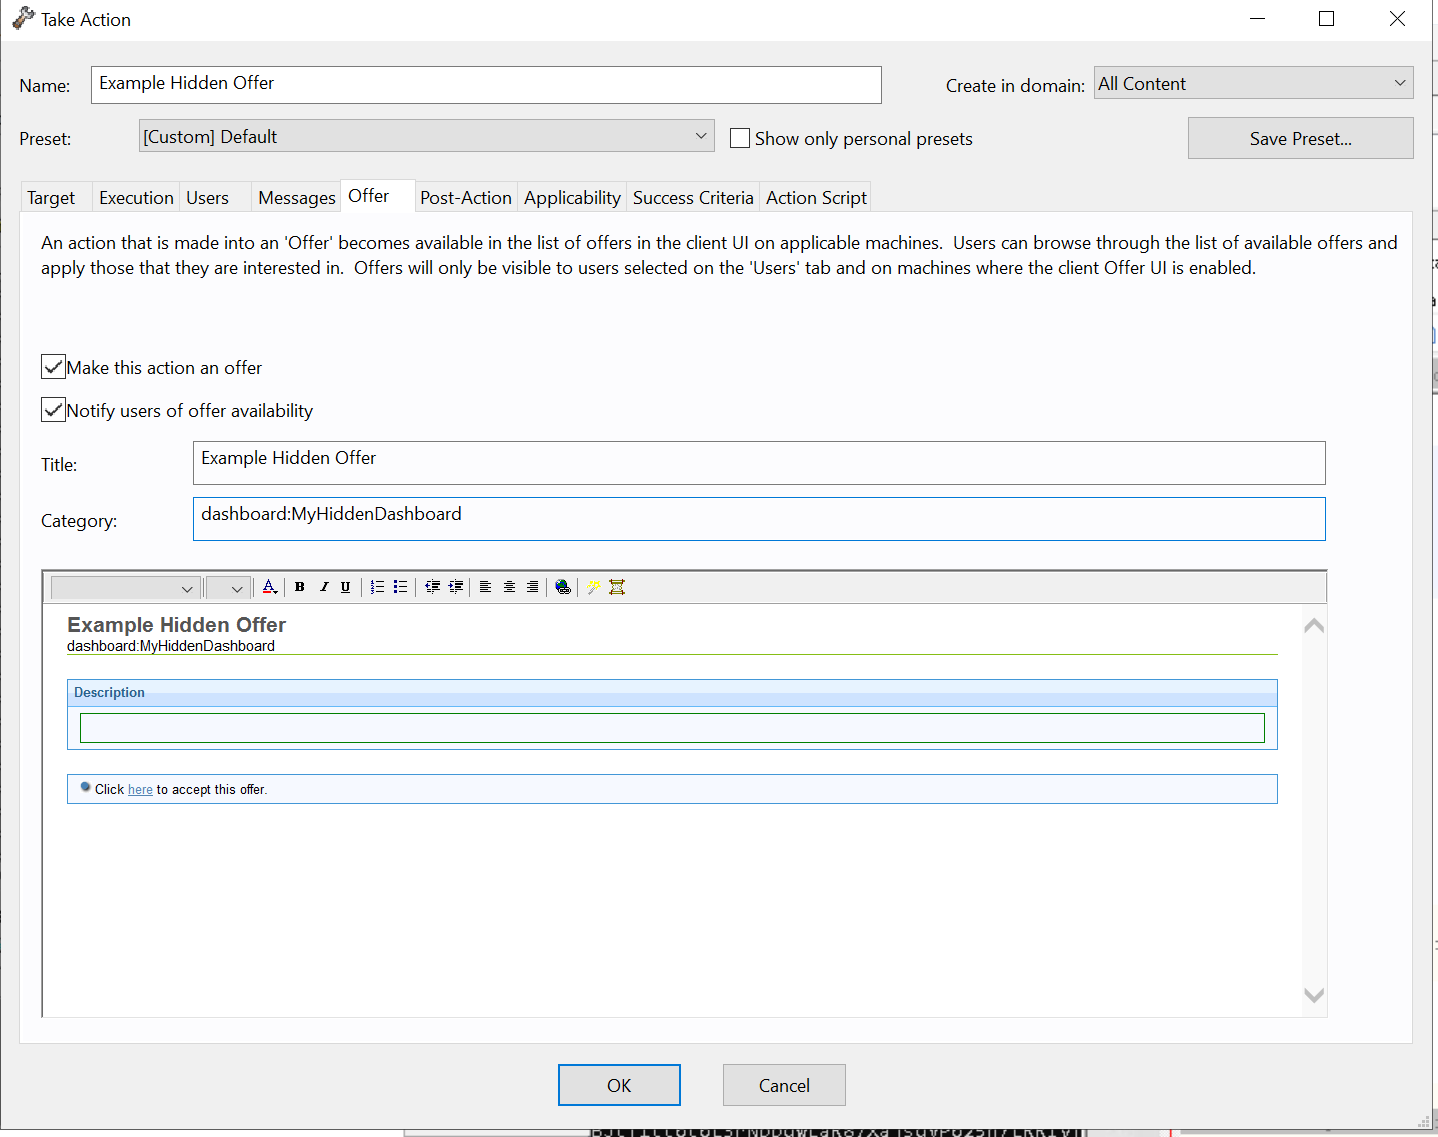Open the font name dropdown in editor
1438x1137 pixels.
(125, 588)
